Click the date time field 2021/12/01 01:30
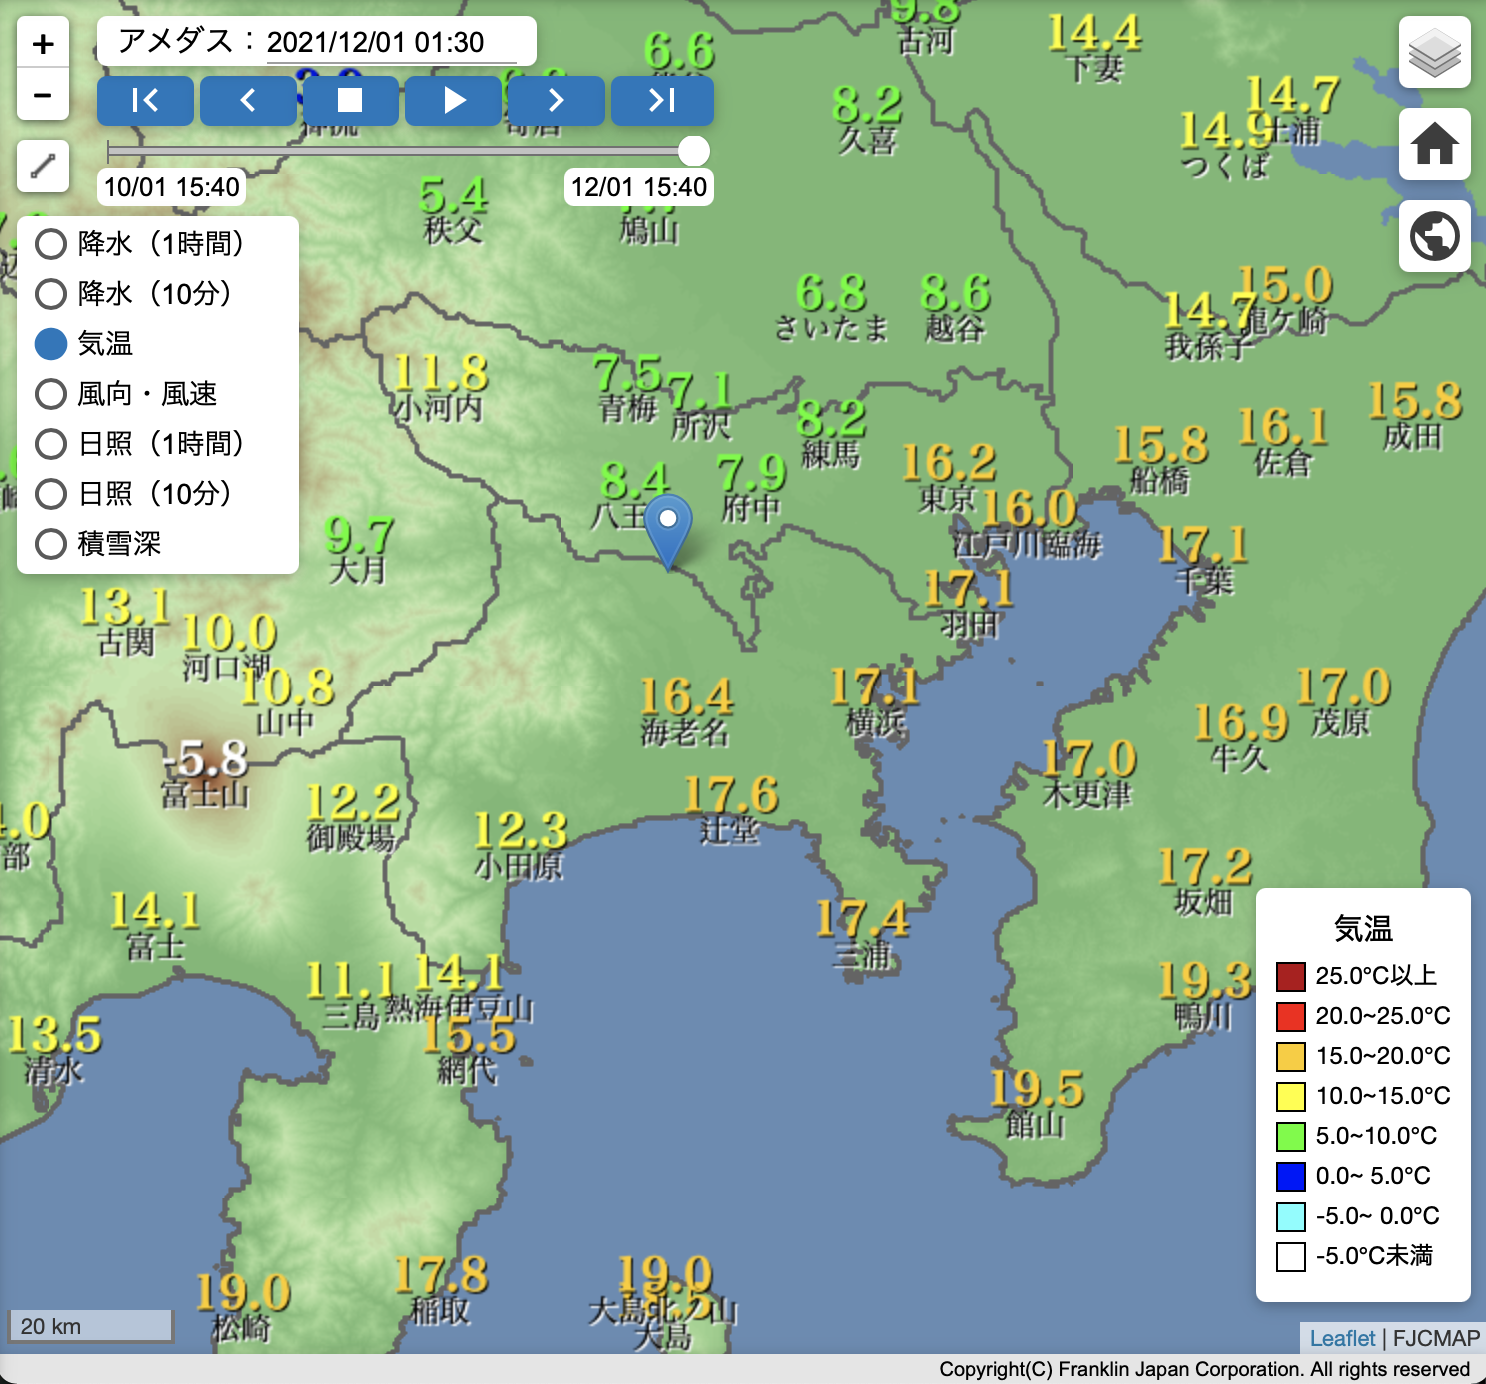1486x1384 pixels. point(390,42)
